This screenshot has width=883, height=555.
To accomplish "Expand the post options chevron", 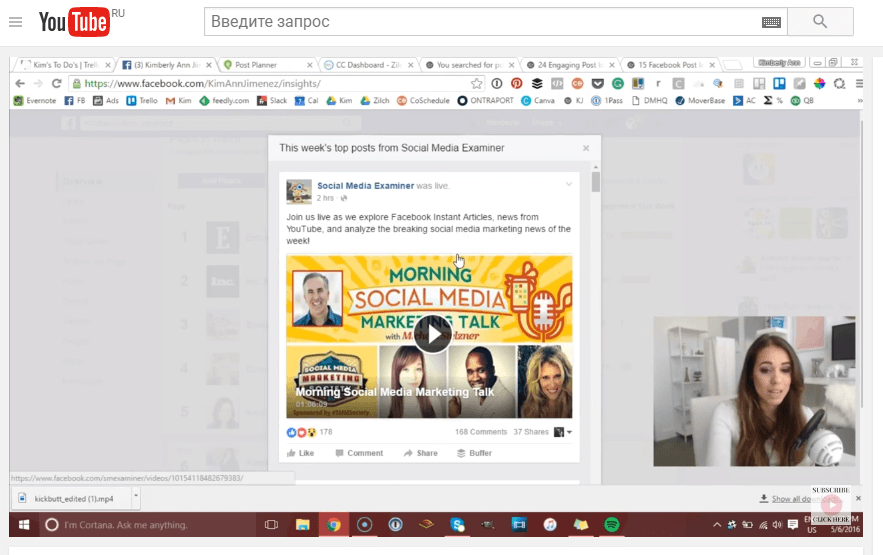I will (569, 184).
